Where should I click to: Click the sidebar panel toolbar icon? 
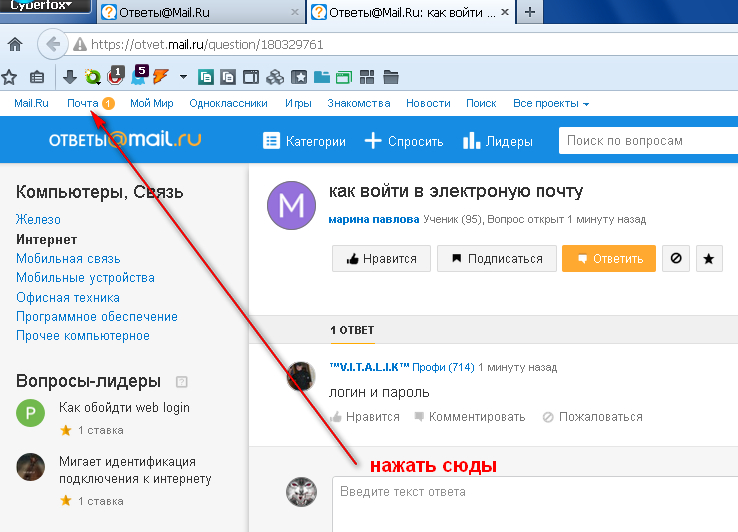coord(251,77)
